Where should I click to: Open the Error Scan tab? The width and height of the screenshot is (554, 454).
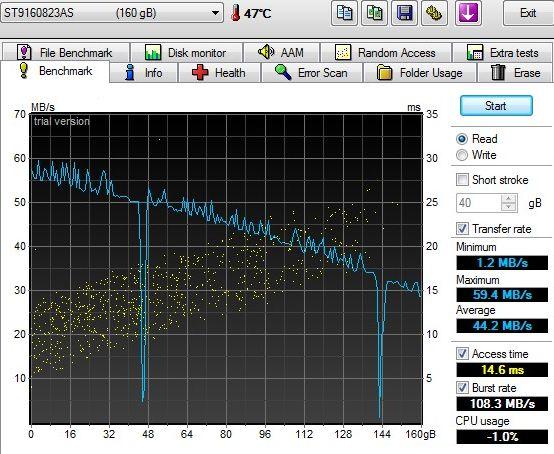pyautogui.click(x=312, y=72)
